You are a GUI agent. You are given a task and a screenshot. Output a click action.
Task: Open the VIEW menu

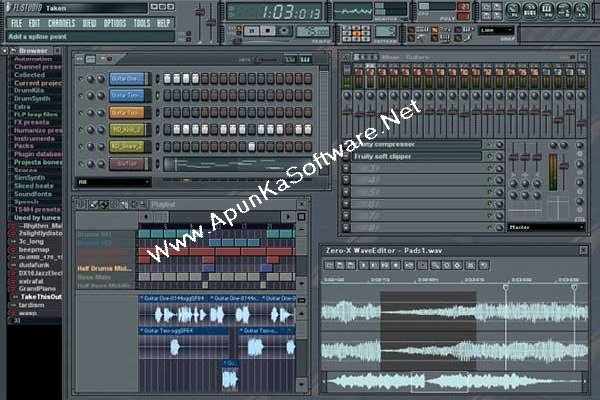tap(90, 23)
